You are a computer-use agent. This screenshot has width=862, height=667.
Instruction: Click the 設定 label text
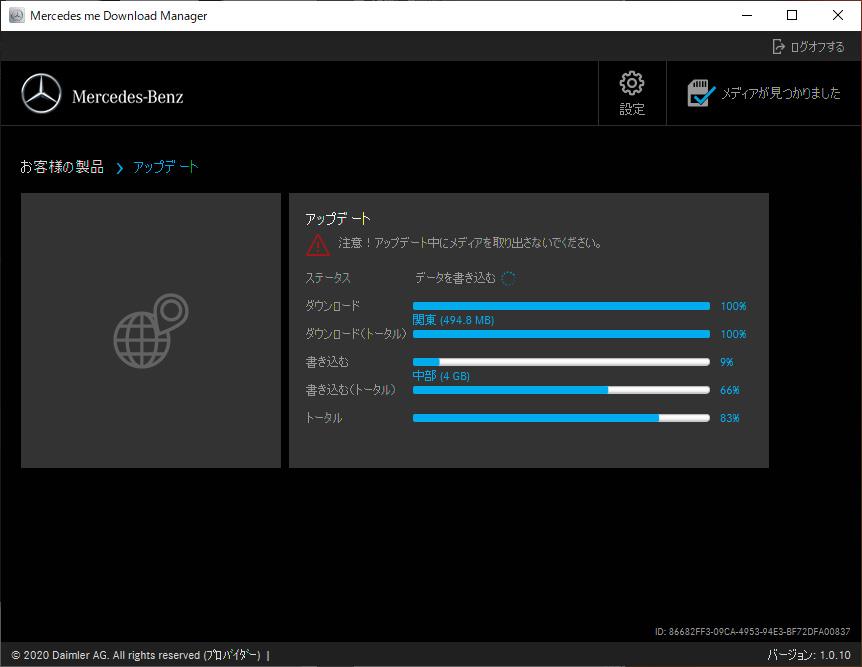click(632, 109)
